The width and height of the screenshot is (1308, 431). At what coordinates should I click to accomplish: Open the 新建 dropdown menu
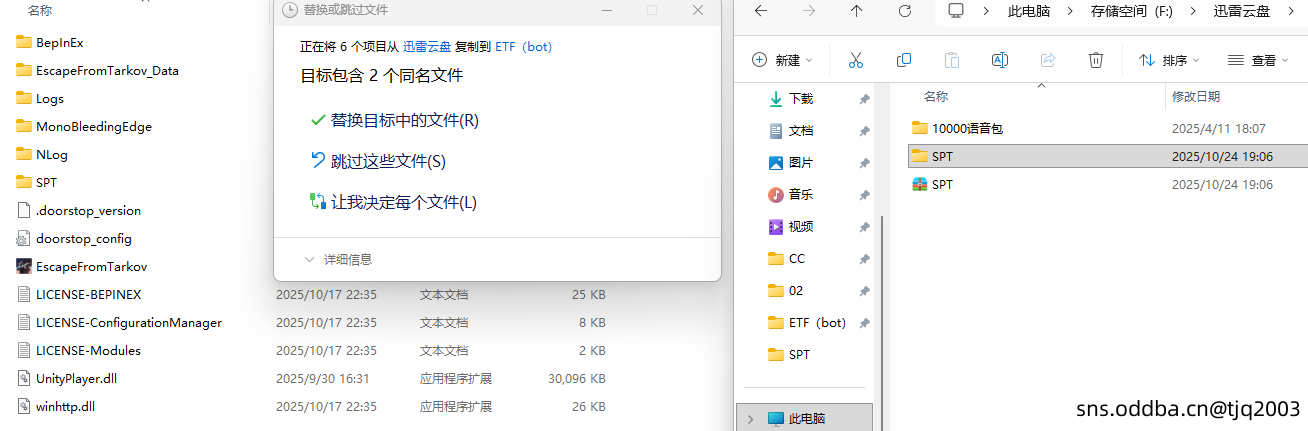[x=782, y=60]
